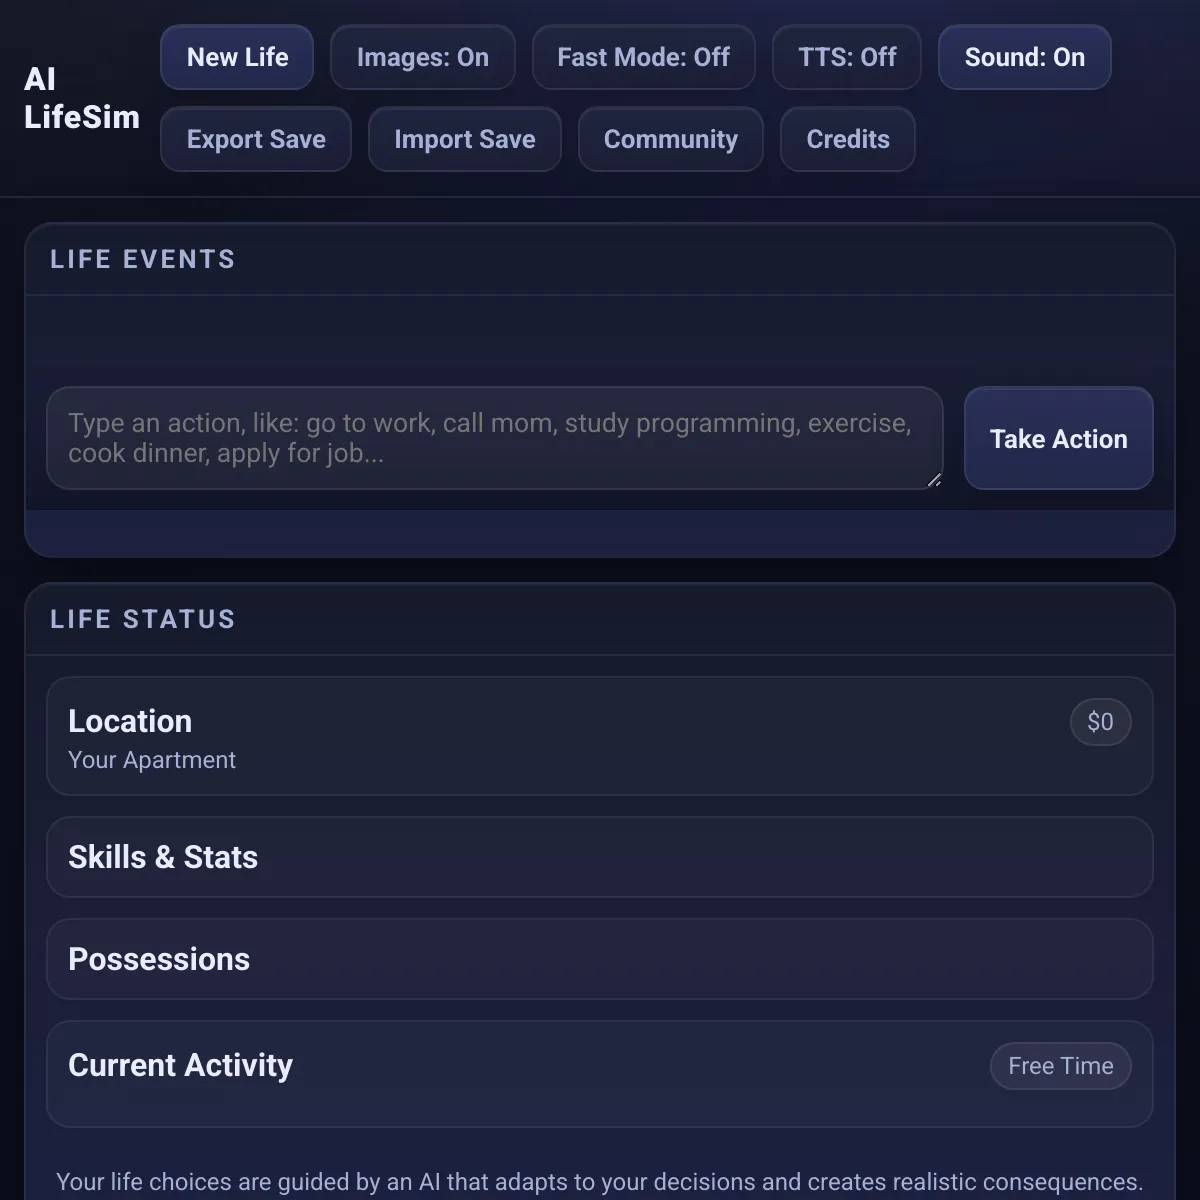1200x1200 pixels.
Task: Click the action text input field
Action: click(494, 438)
